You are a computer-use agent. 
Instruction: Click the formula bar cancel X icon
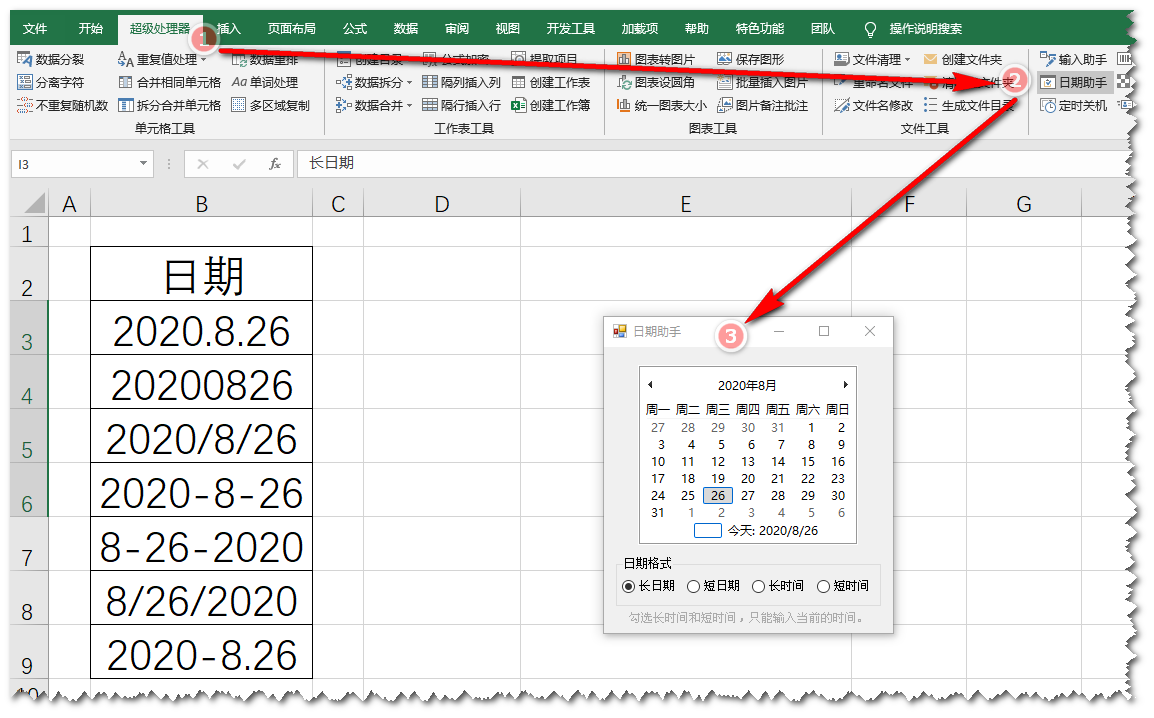tap(203, 164)
